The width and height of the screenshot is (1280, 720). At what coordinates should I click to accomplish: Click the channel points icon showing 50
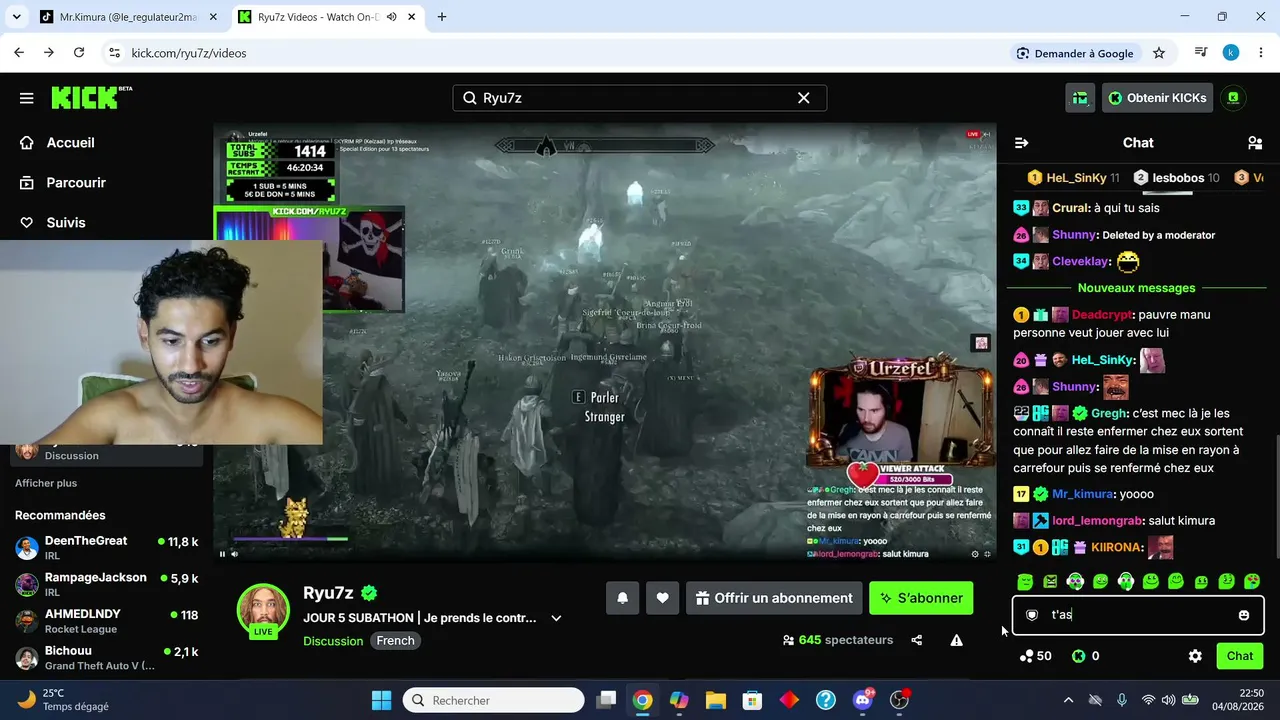click(1027, 656)
